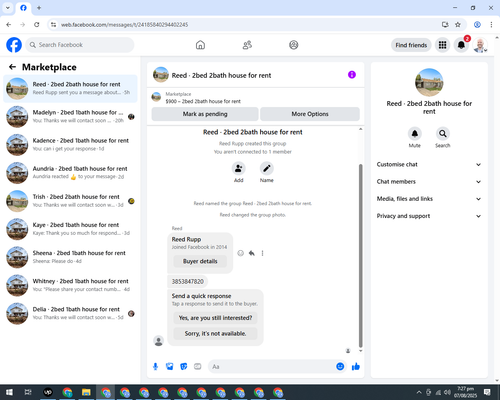Reload the page in the browser

point(37,25)
